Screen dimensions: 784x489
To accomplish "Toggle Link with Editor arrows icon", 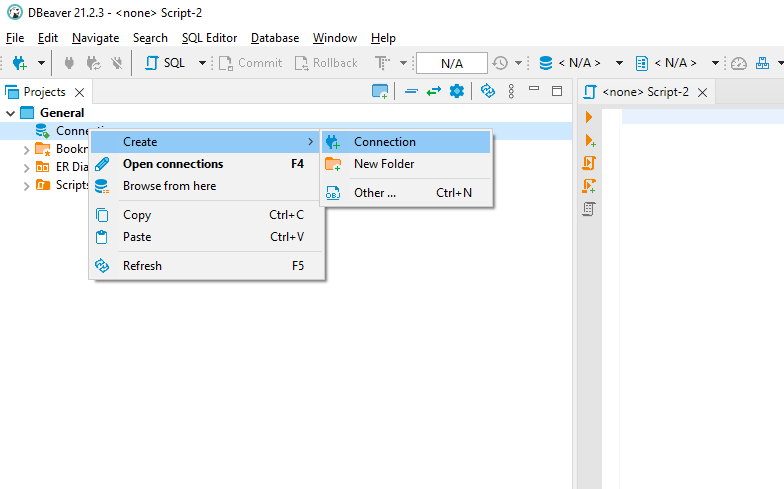I will click(x=434, y=92).
